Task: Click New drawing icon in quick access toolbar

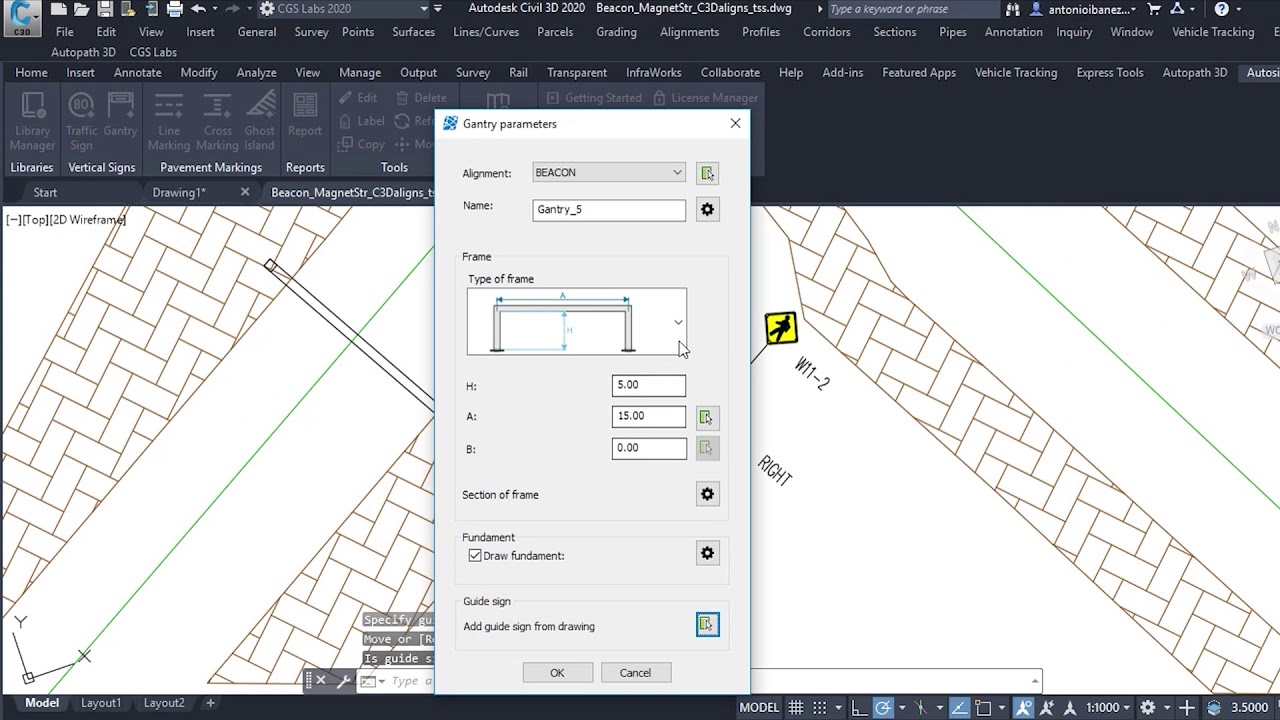Action: point(59,9)
